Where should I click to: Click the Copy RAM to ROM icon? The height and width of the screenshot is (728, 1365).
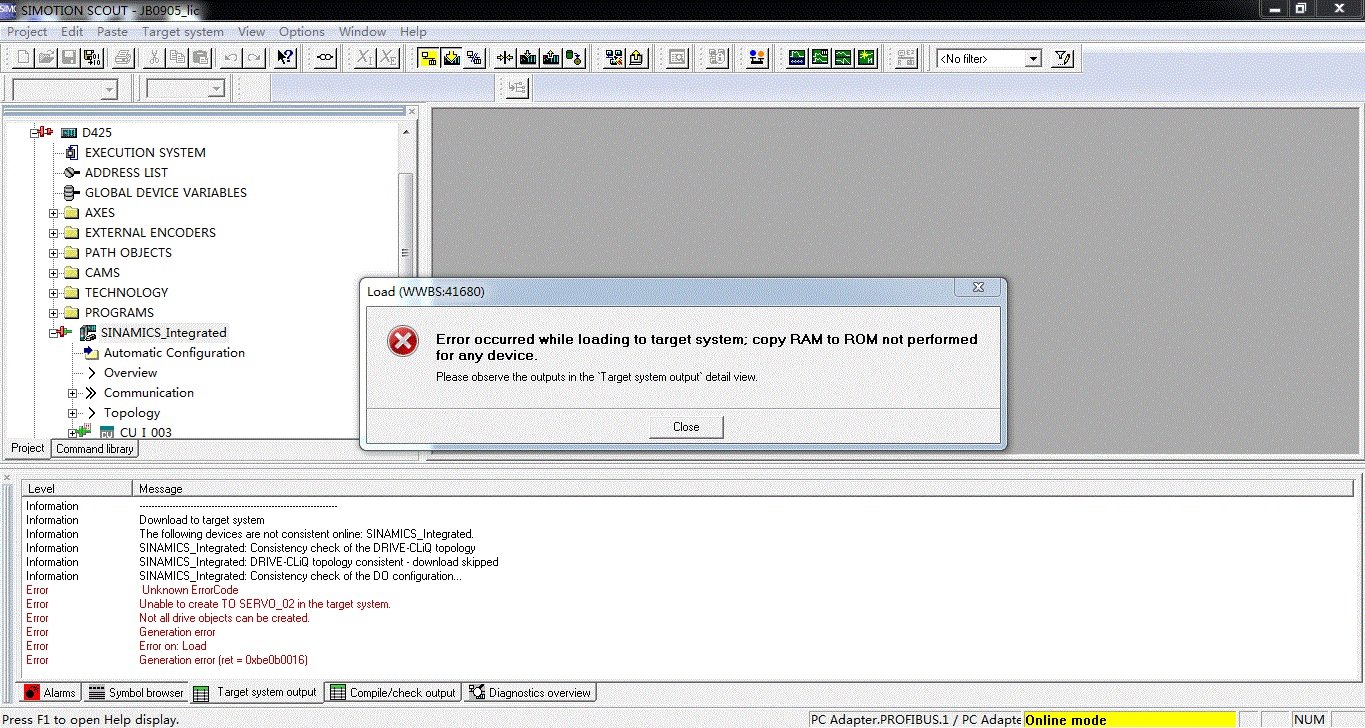coord(574,58)
